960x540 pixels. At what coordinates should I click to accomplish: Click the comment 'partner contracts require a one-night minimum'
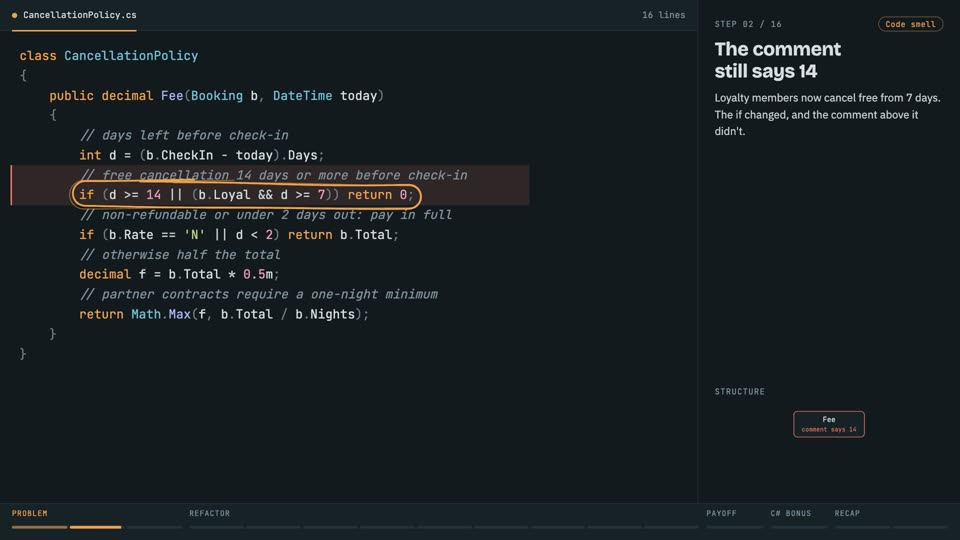[258, 294]
